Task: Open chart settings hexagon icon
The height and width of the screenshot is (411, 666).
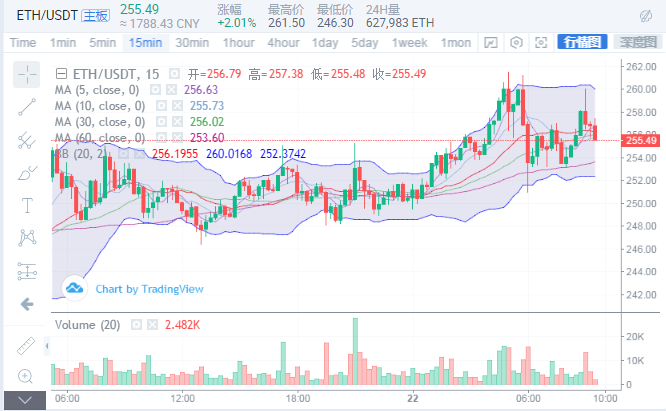Action: pos(516,42)
